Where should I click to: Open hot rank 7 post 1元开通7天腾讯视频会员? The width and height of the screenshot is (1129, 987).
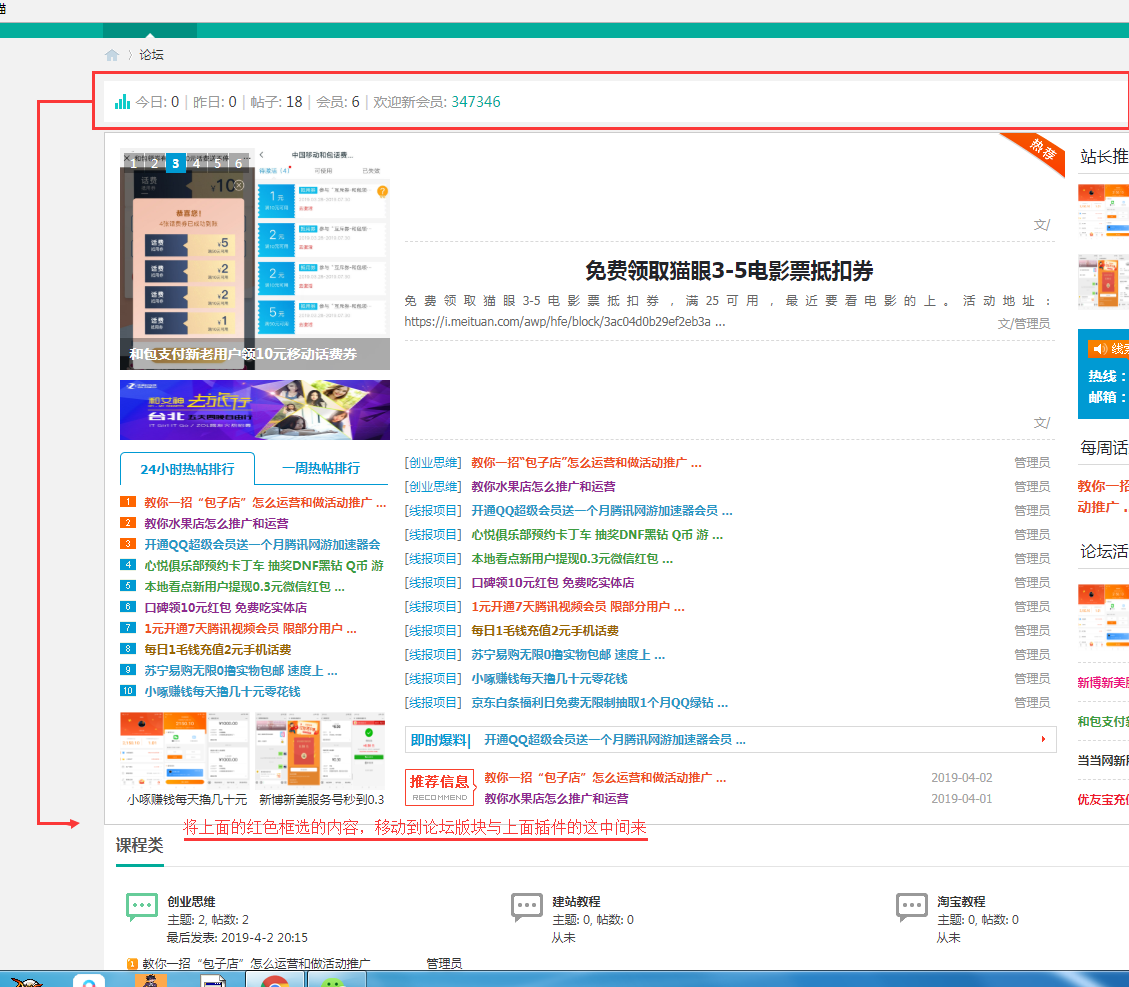[x=251, y=628]
